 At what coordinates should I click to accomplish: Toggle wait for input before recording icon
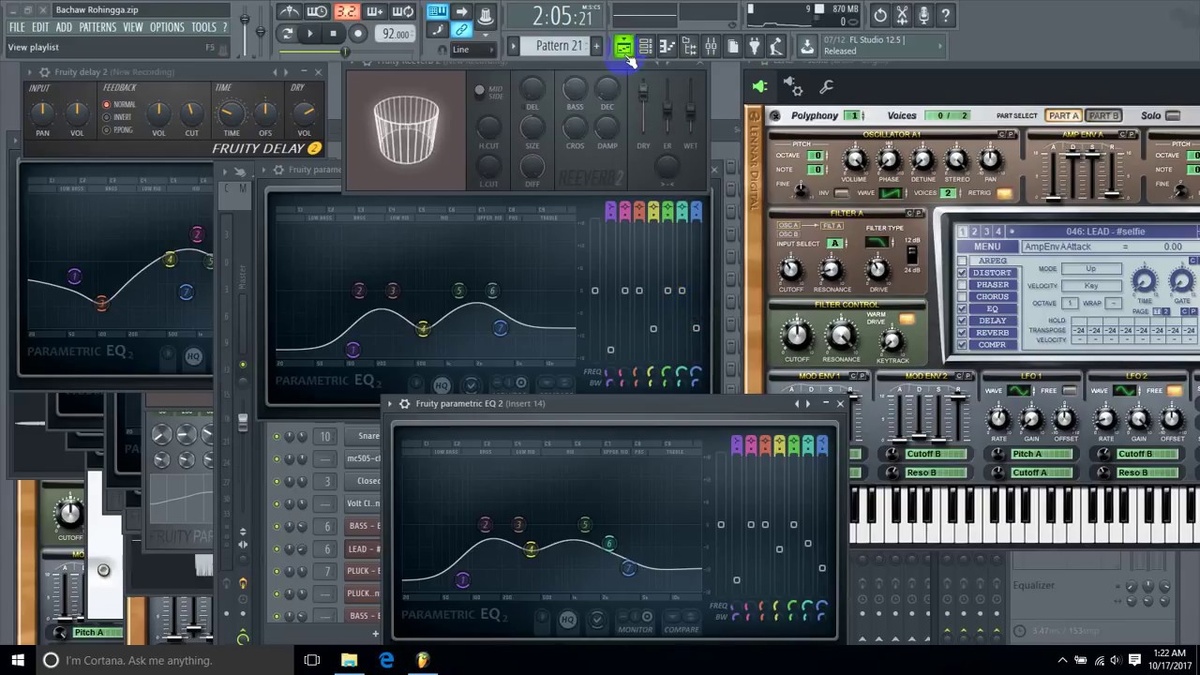pos(317,11)
